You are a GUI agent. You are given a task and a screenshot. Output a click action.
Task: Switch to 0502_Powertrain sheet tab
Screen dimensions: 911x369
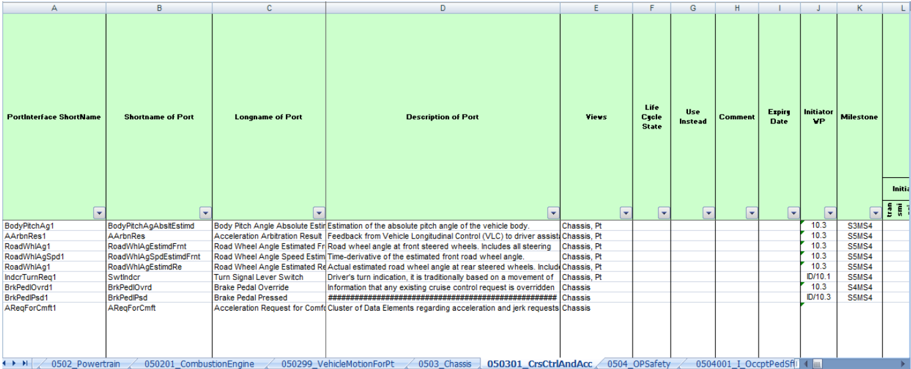(x=85, y=364)
